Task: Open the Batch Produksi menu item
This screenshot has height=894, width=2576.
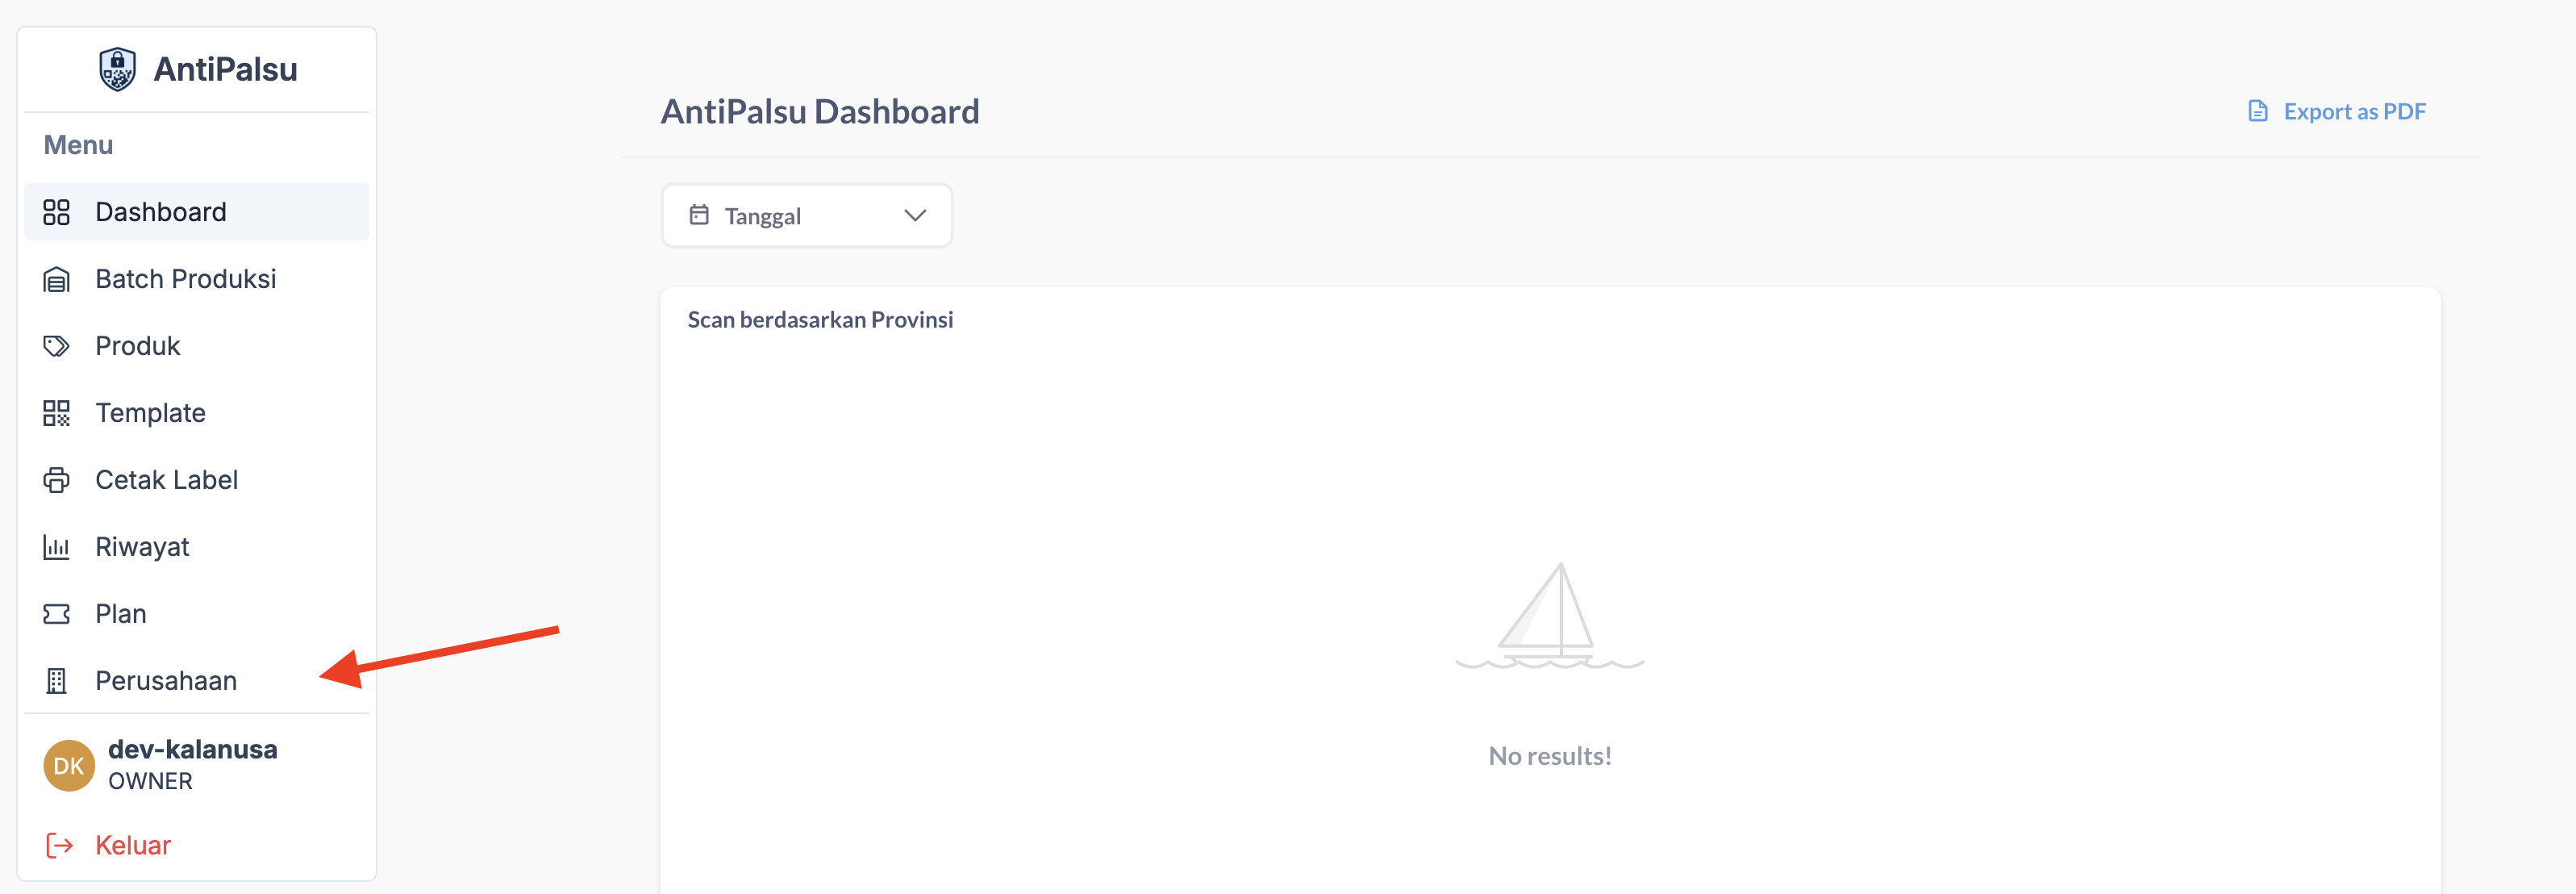Action: point(185,279)
